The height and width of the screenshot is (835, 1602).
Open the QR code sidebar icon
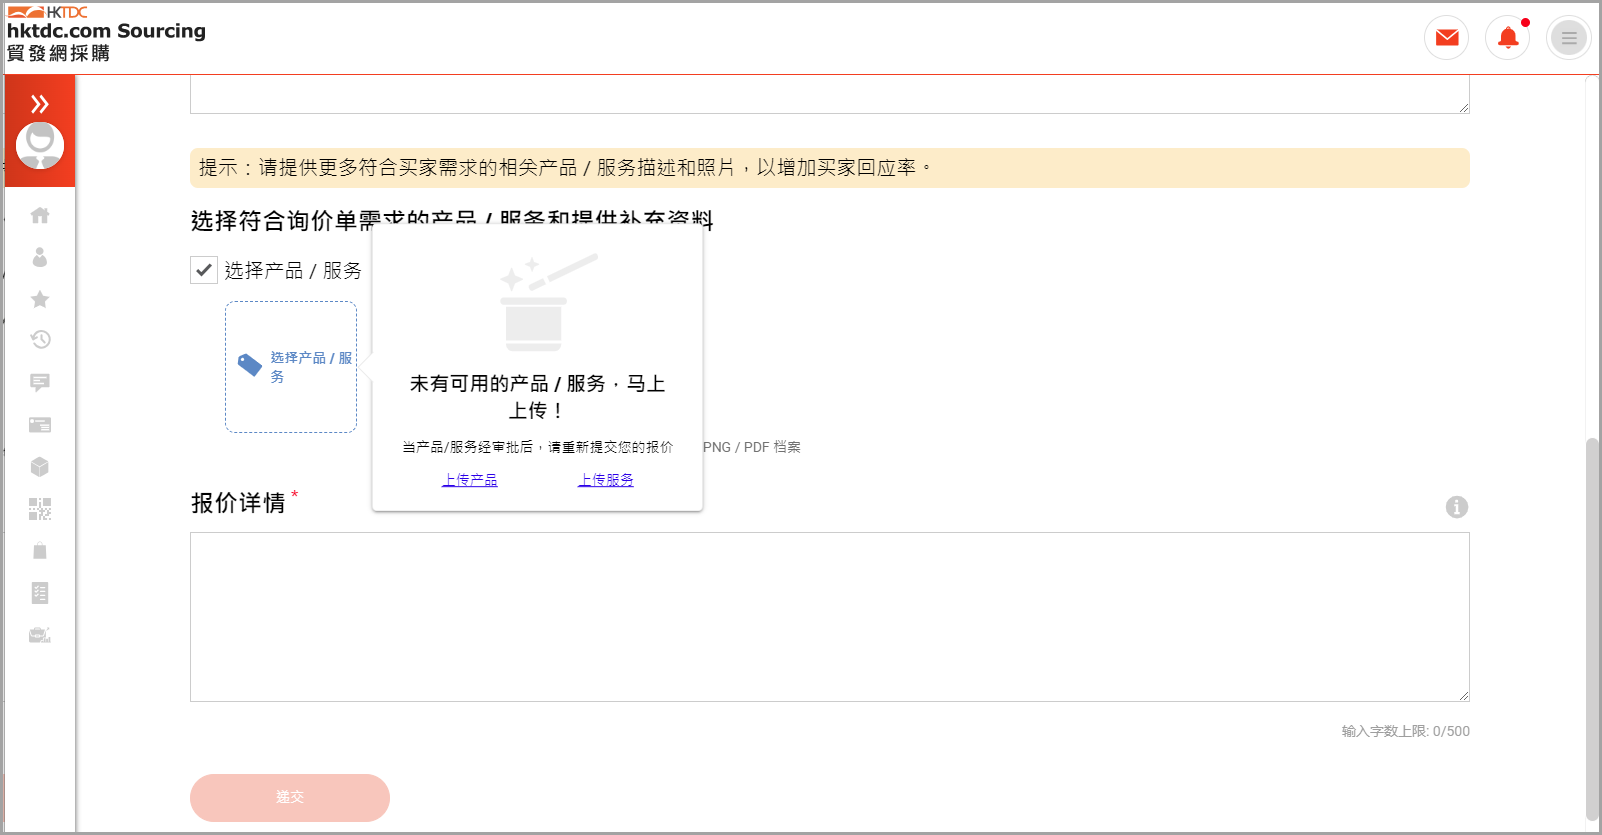pyautogui.click(x=40, y=509)
